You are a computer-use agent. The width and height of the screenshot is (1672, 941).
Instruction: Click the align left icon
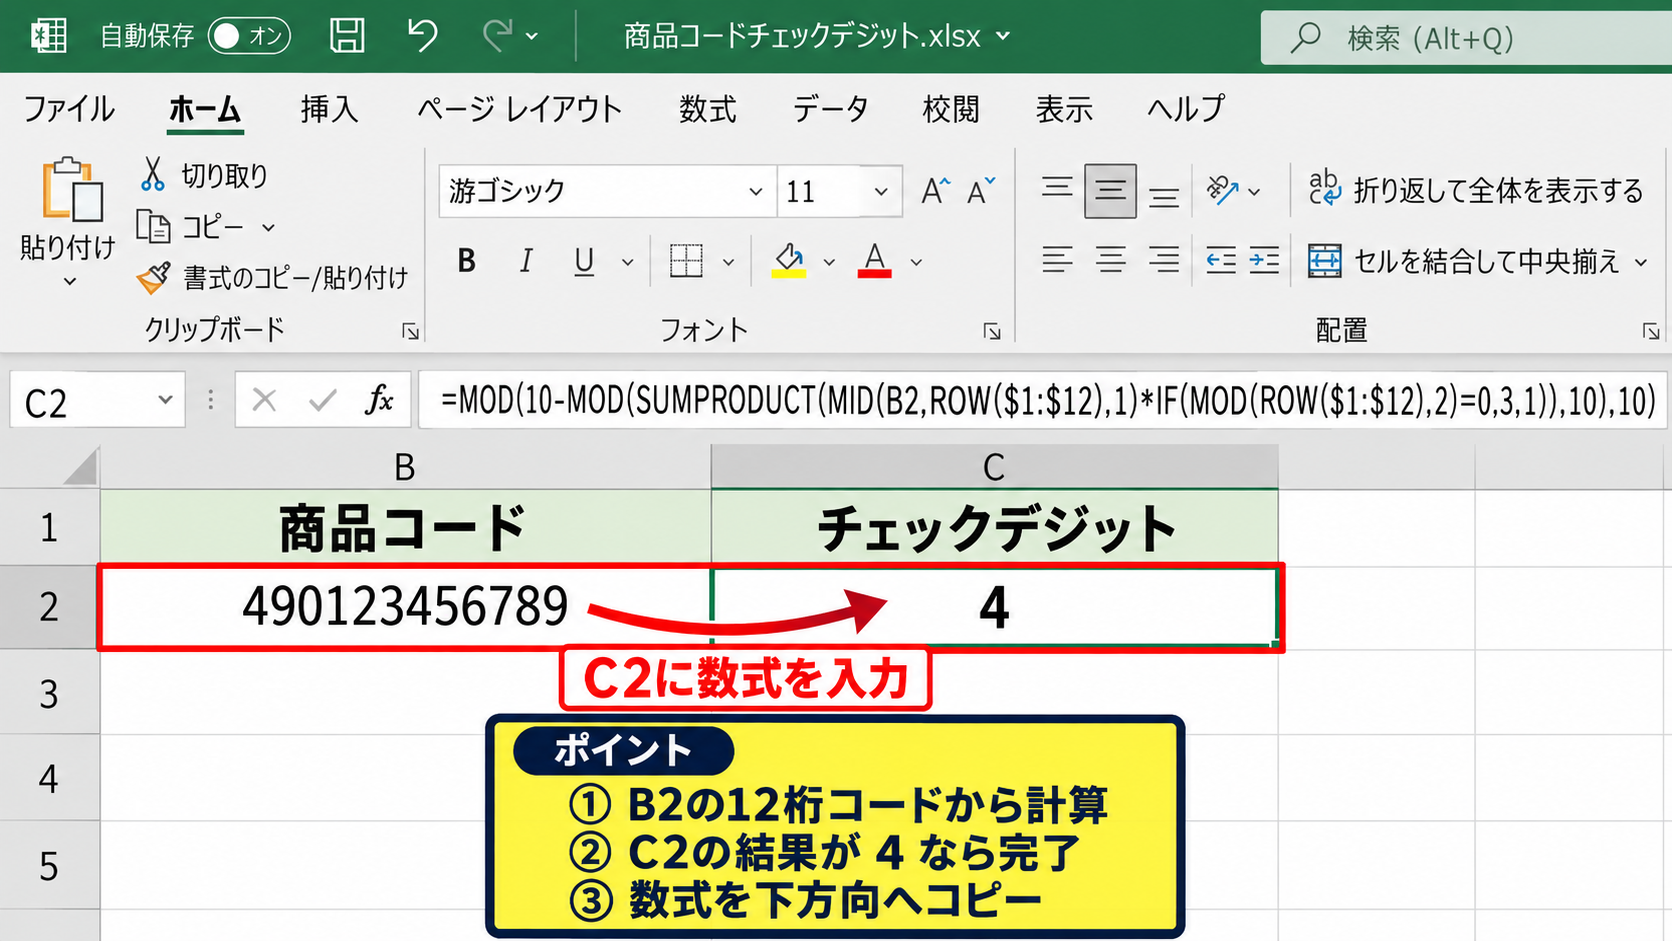click(x=1057, y=261)
